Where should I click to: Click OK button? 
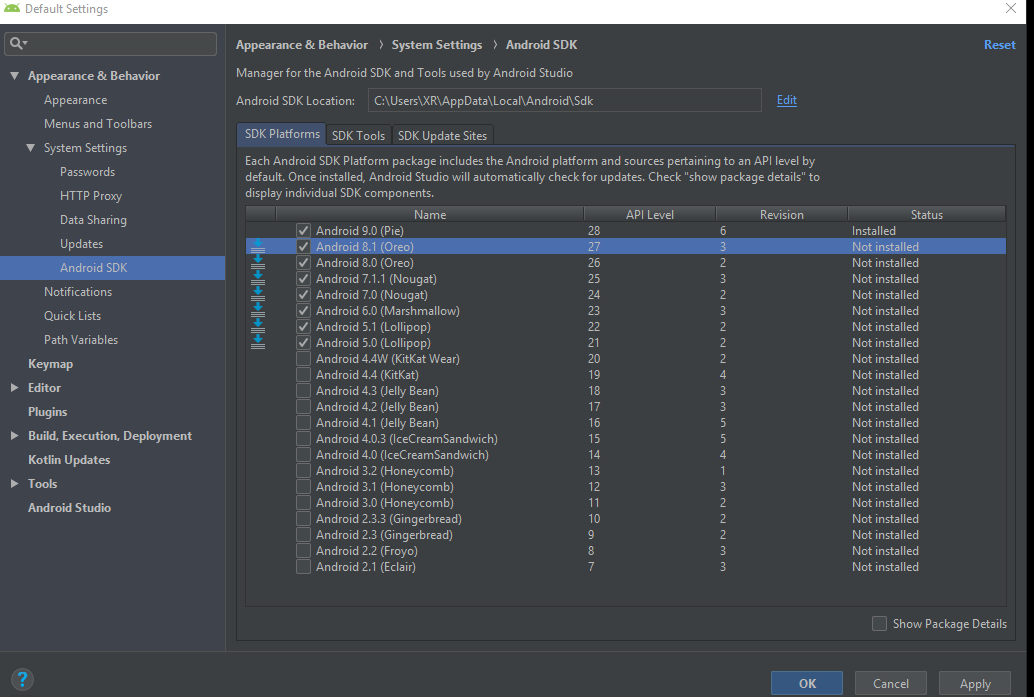pos(806,683)
